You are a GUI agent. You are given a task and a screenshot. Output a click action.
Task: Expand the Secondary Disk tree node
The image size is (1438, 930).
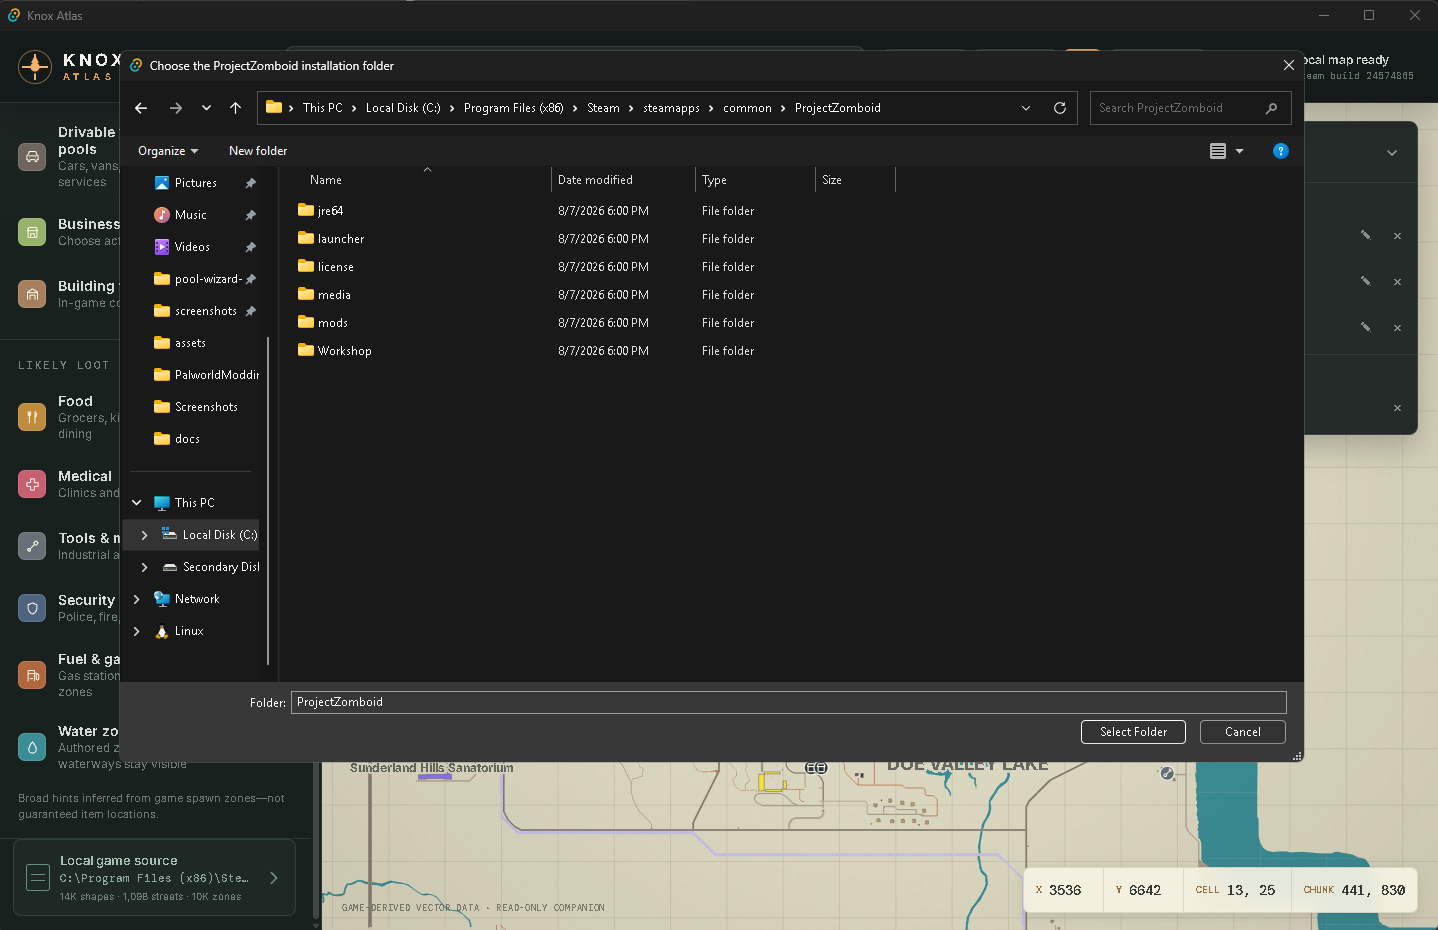(145, 567)
